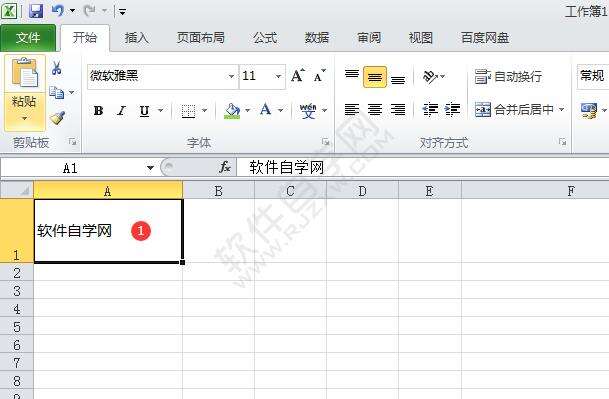Open the font color dropdown arrow

(x=280, y=111)
